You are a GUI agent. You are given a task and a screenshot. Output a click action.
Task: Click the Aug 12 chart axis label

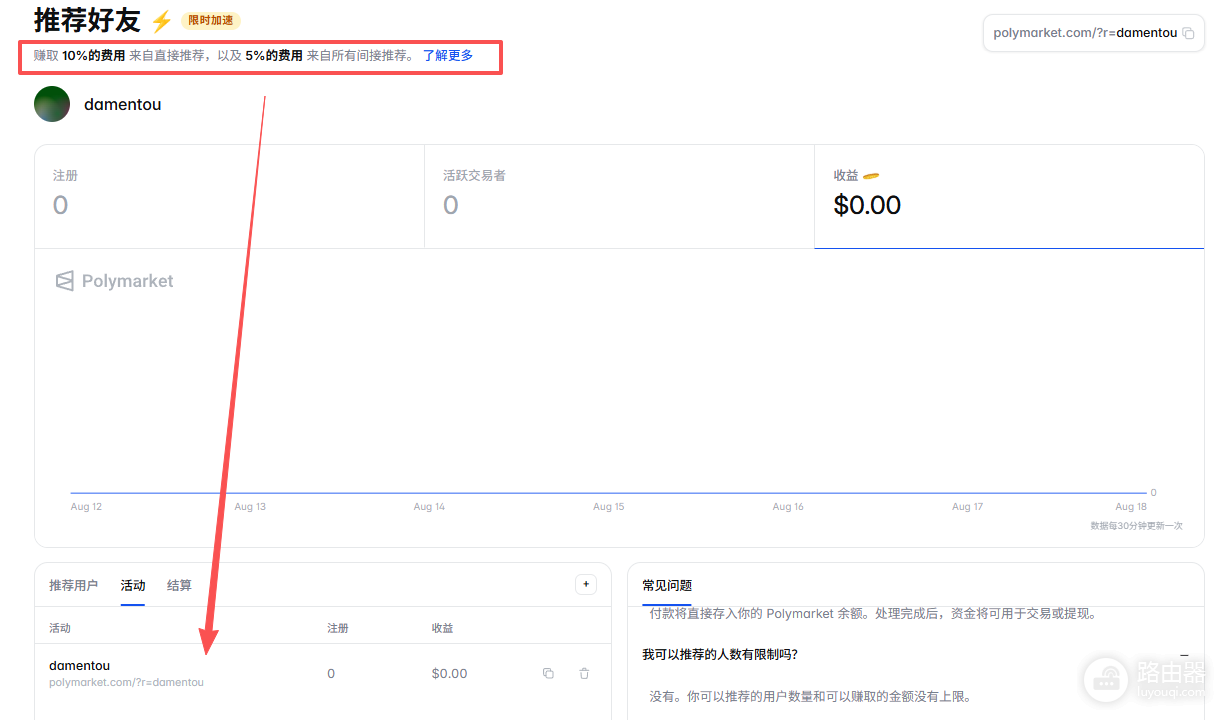point(86,507)
